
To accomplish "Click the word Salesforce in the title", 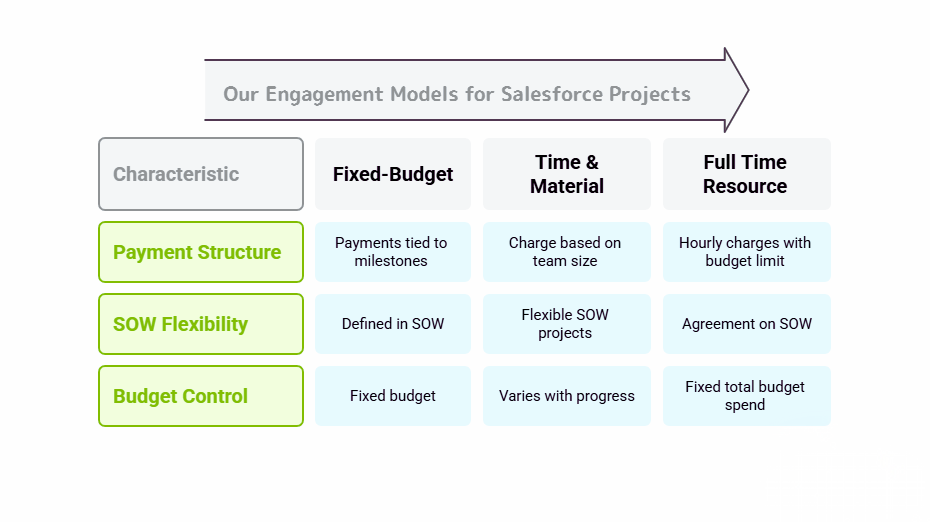I will pos(552,94).
